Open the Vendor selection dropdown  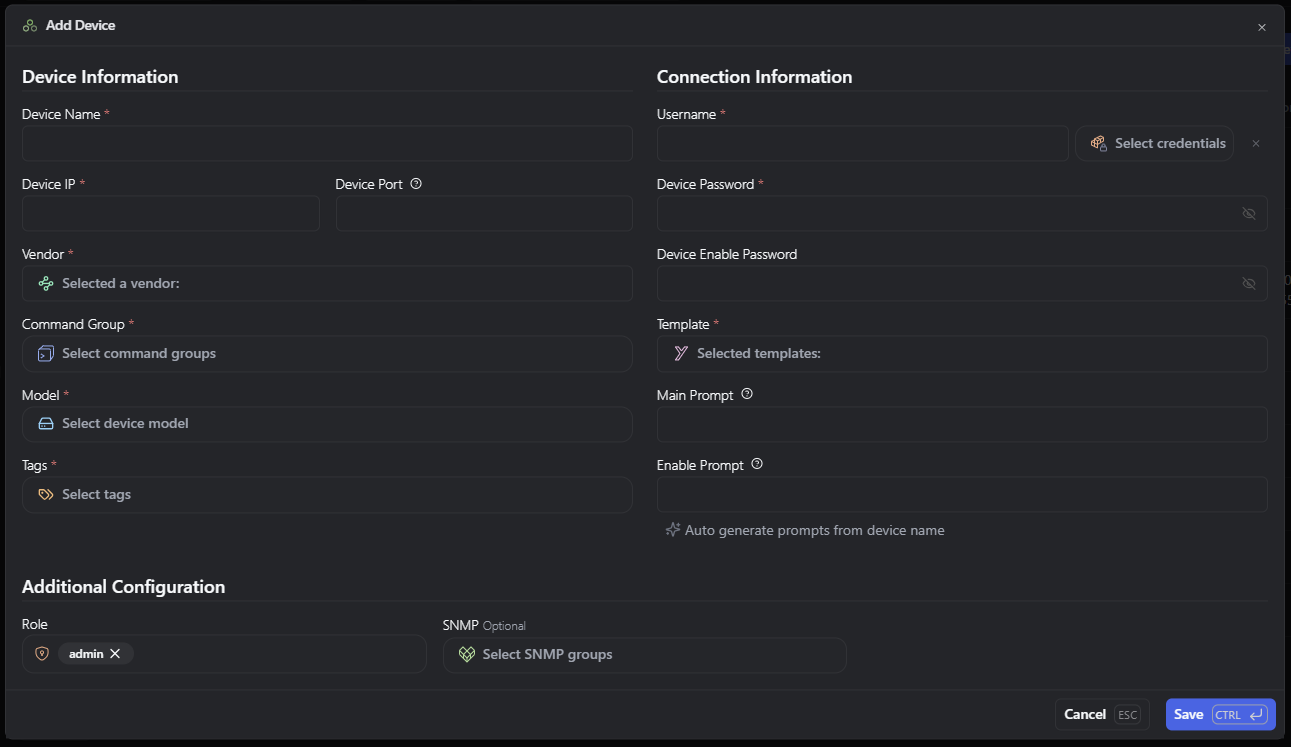[327, 283]
